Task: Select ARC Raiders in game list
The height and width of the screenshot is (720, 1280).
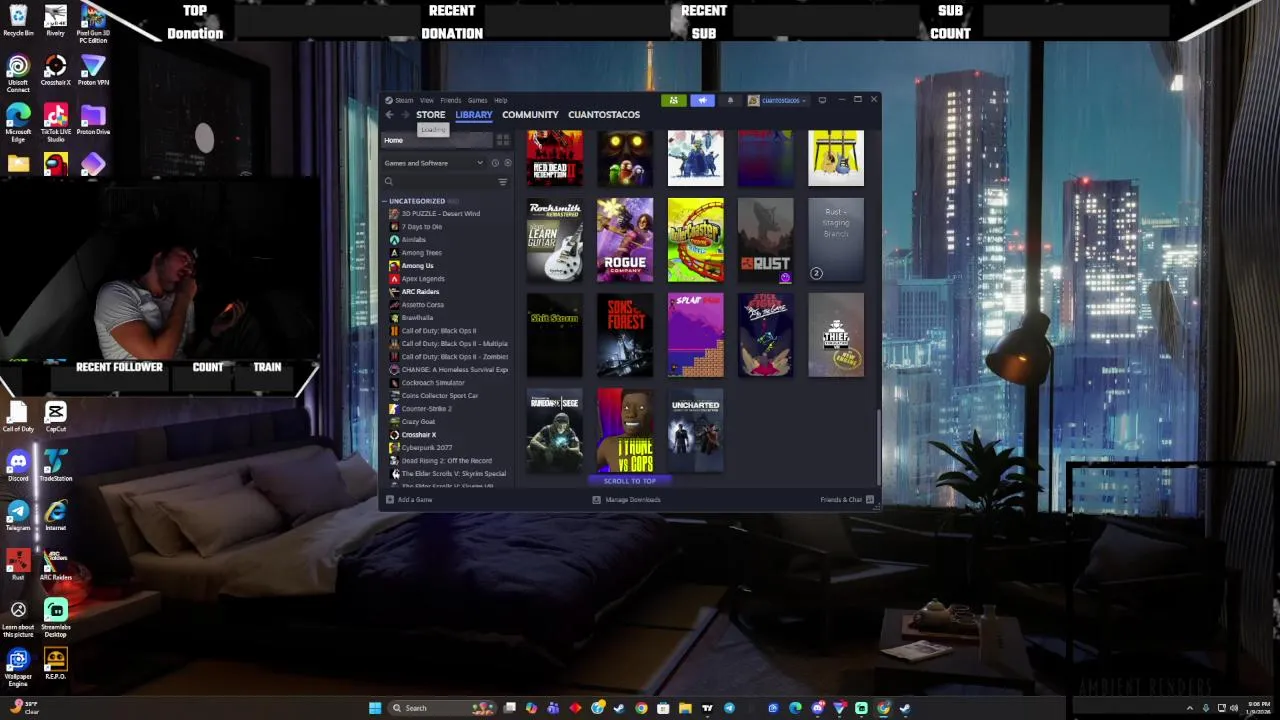Action: pos(420,292)
